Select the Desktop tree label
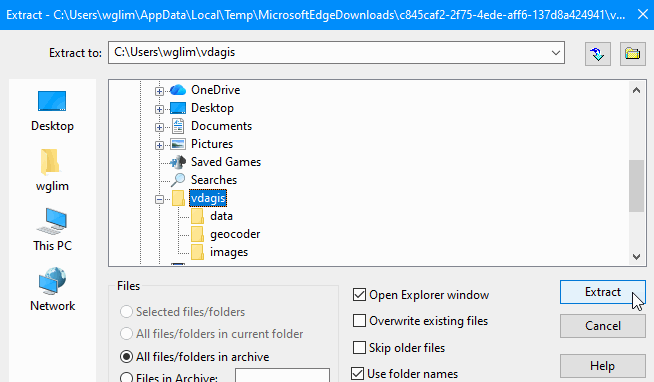This screenshot has height=382, width=654. pyautogui.click(x=212, y=108)
